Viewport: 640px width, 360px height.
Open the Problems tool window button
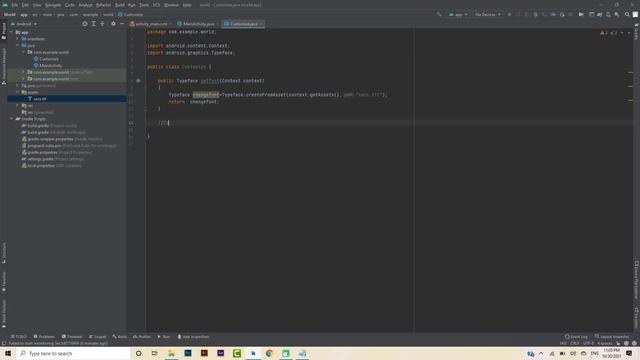44,337
